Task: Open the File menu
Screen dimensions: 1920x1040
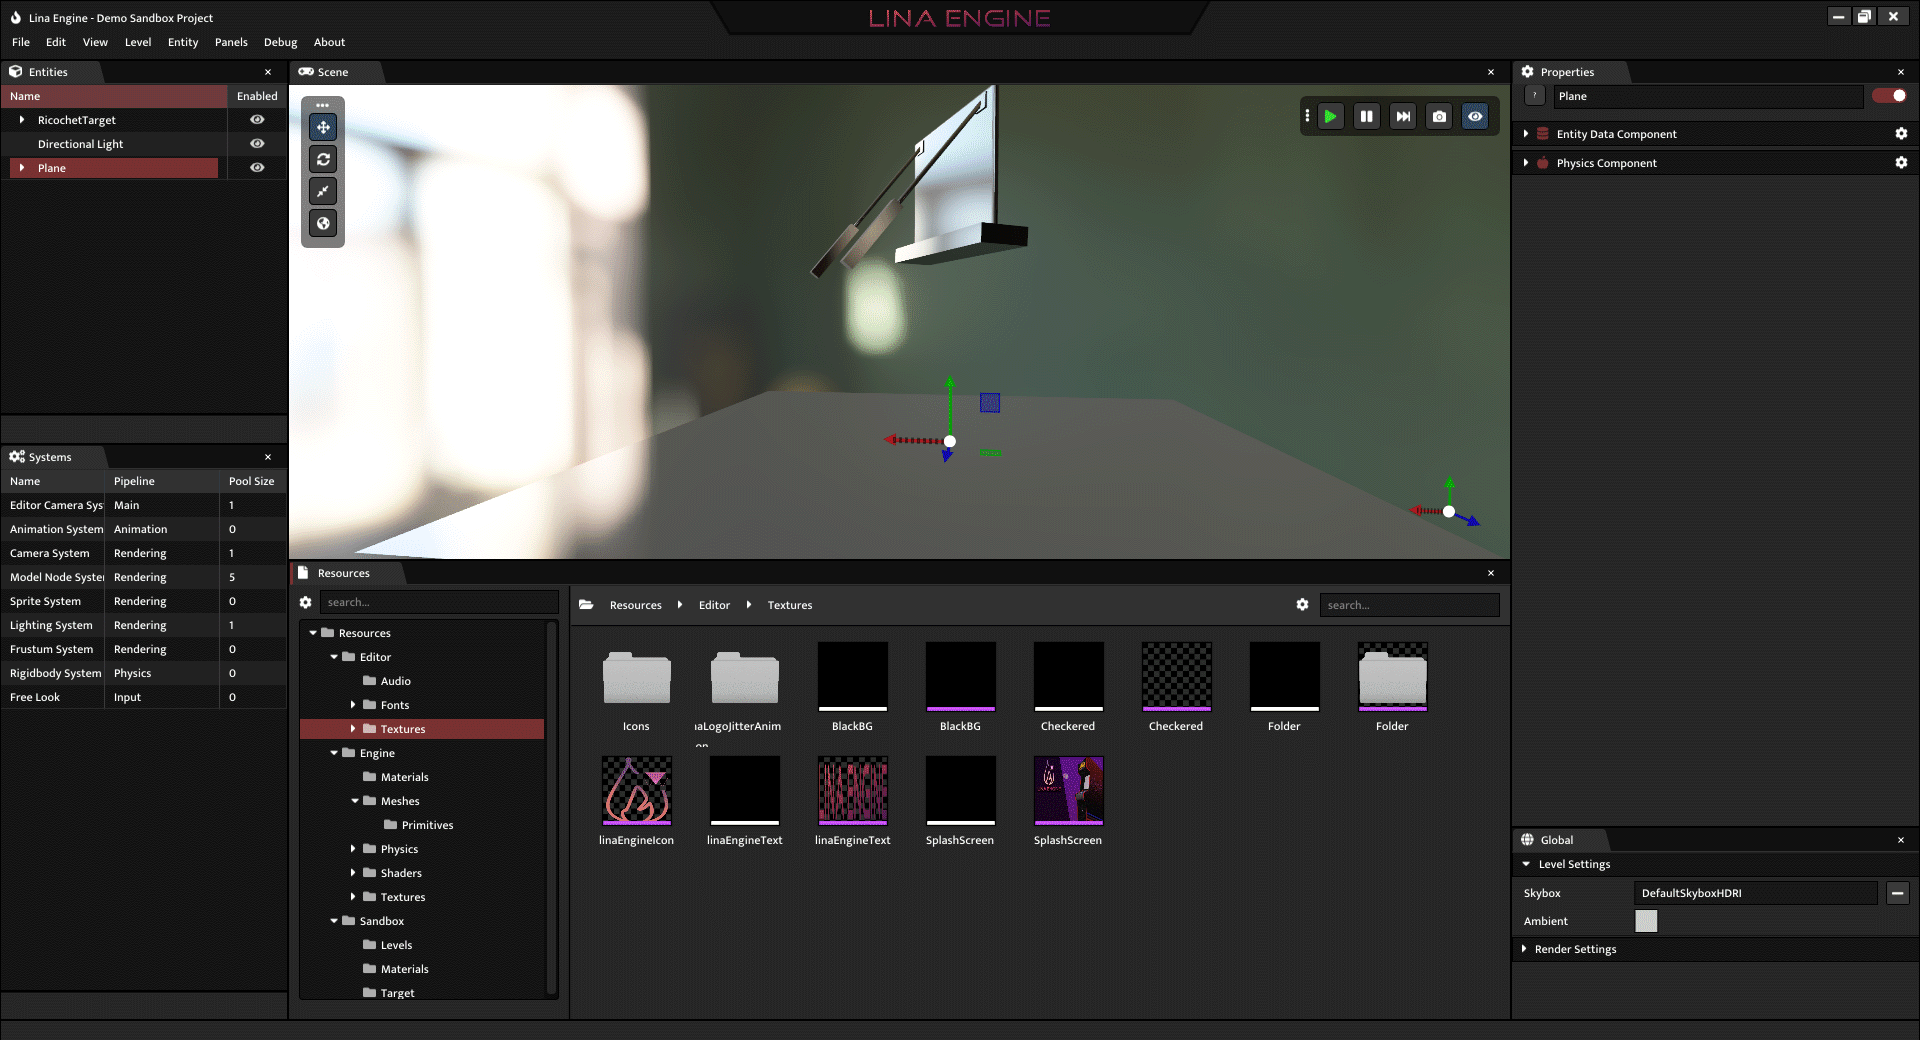Action: (x=21, y=42)
